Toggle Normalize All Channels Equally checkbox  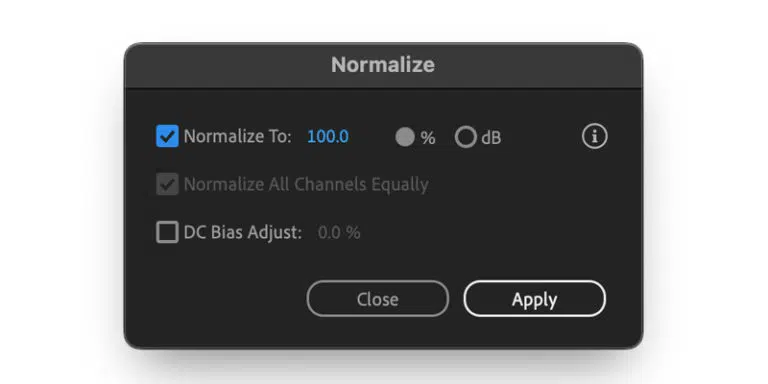click(167, 184)
